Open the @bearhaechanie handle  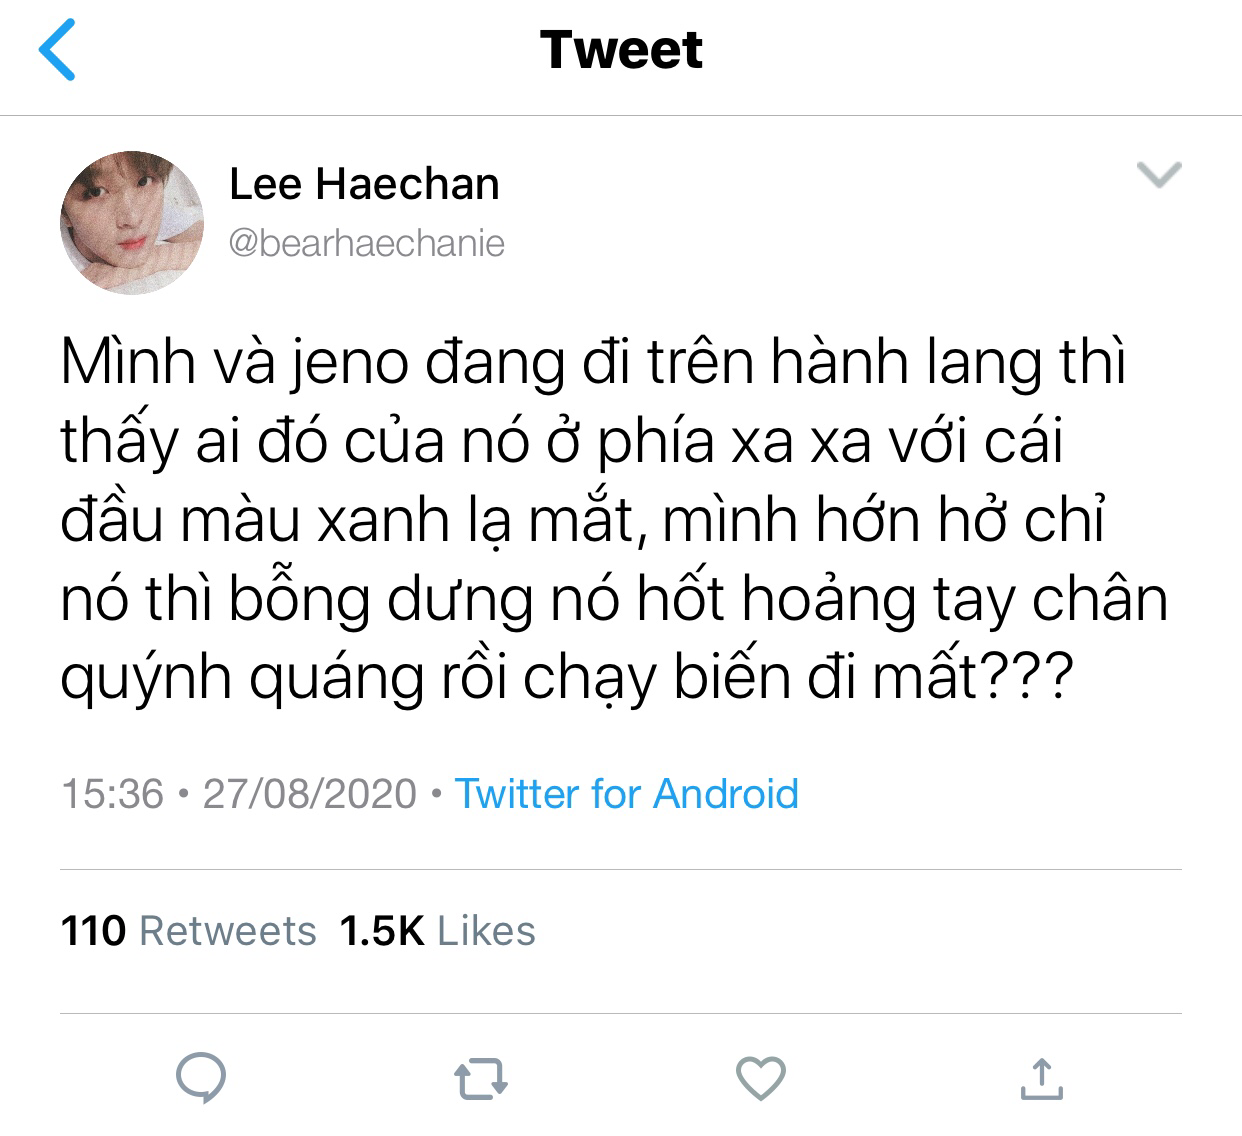(367, 243)
